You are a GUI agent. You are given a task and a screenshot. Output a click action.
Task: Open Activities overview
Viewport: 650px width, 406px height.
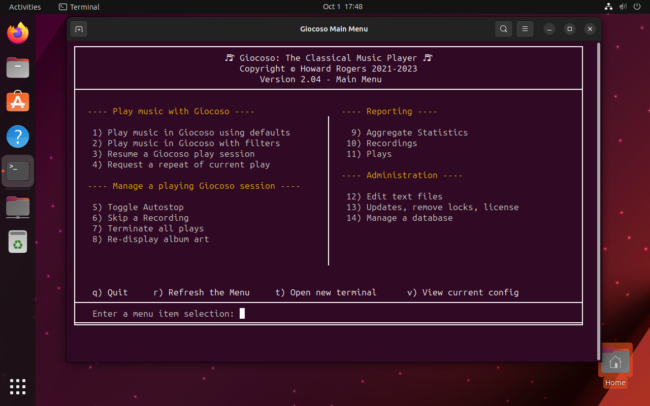25,7
